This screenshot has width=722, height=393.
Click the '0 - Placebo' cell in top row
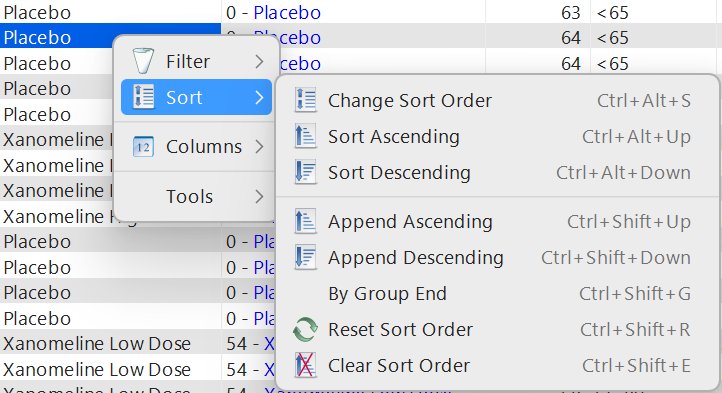(x=353, y=12)
